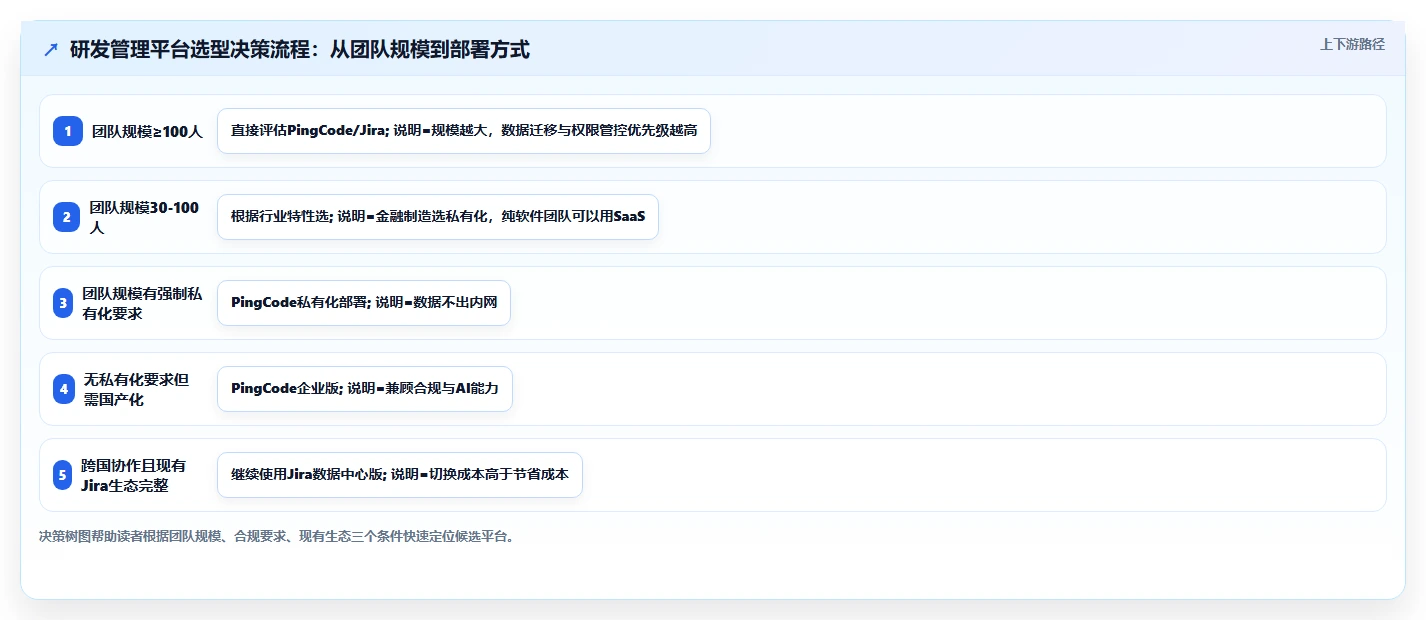
Task: Select step number badge 4
Action: [x=65, y=389]
